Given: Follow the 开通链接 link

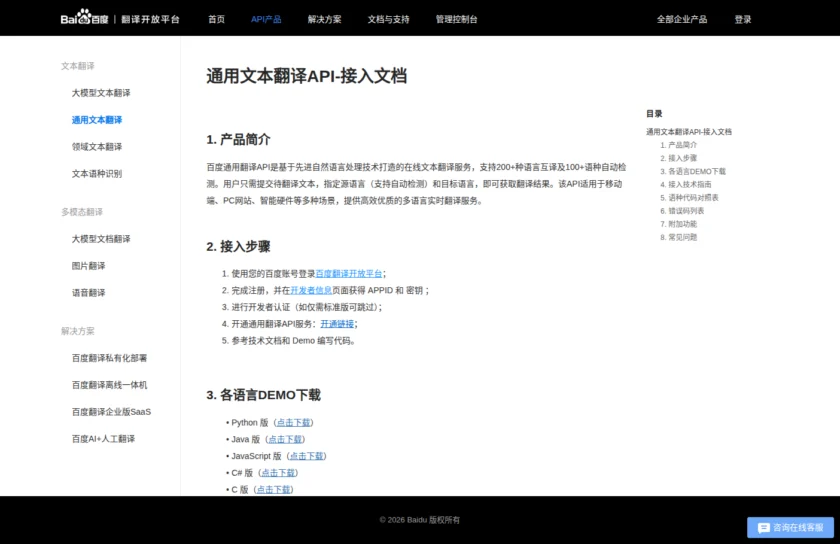Looking at the screenshot, I should (337, 324).
